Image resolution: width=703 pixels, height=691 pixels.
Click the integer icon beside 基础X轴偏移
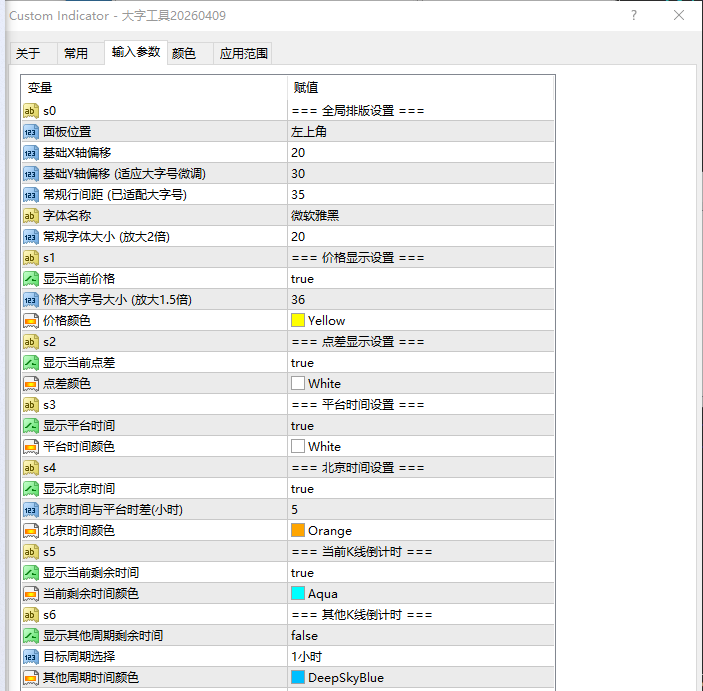coord(30,153)
